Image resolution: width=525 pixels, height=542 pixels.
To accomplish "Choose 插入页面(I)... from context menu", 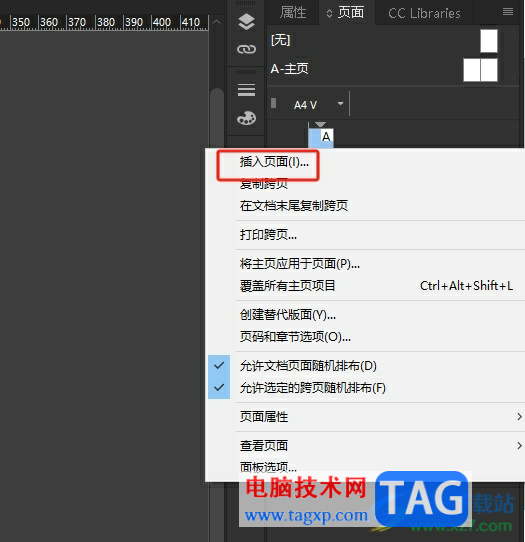I will 365,161.
